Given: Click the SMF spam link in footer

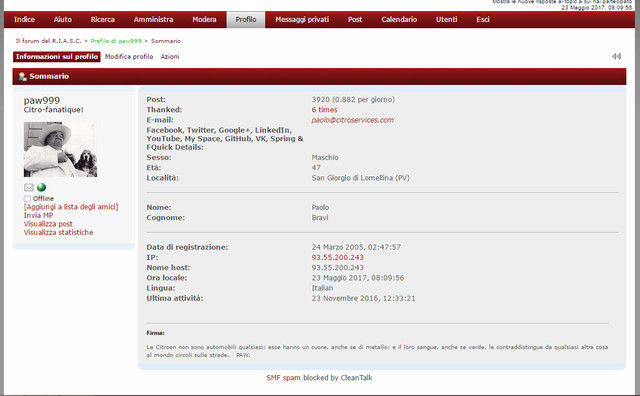Looking at the screenshot, I should tap(283, 378).
